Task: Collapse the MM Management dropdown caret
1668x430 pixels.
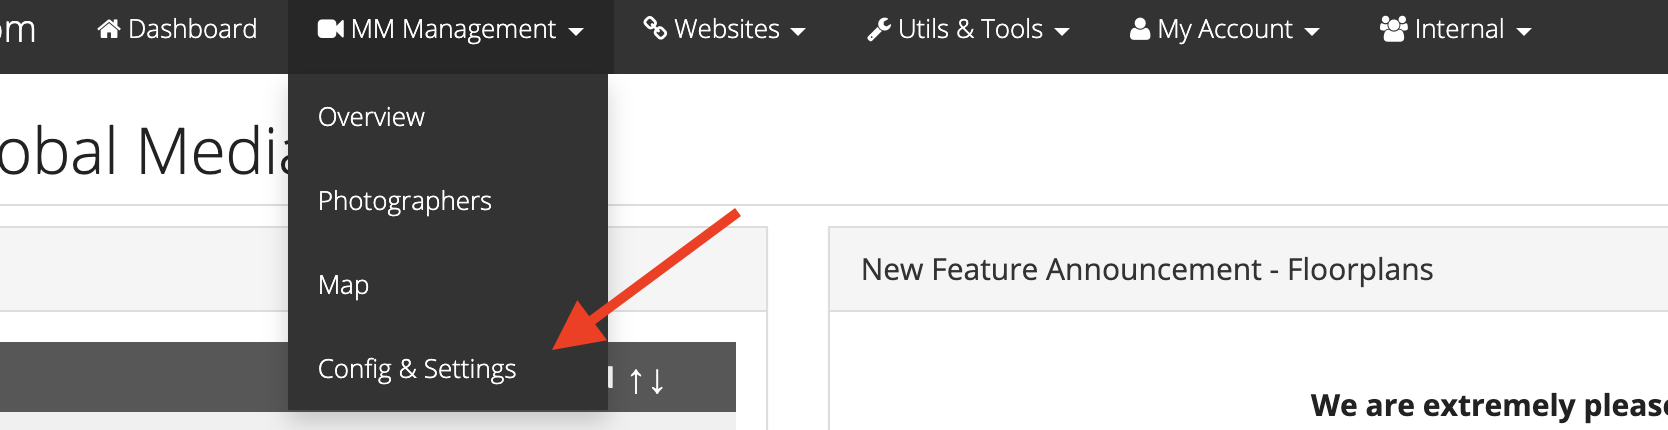Action: pyautogui.click(x=576, y=32)
